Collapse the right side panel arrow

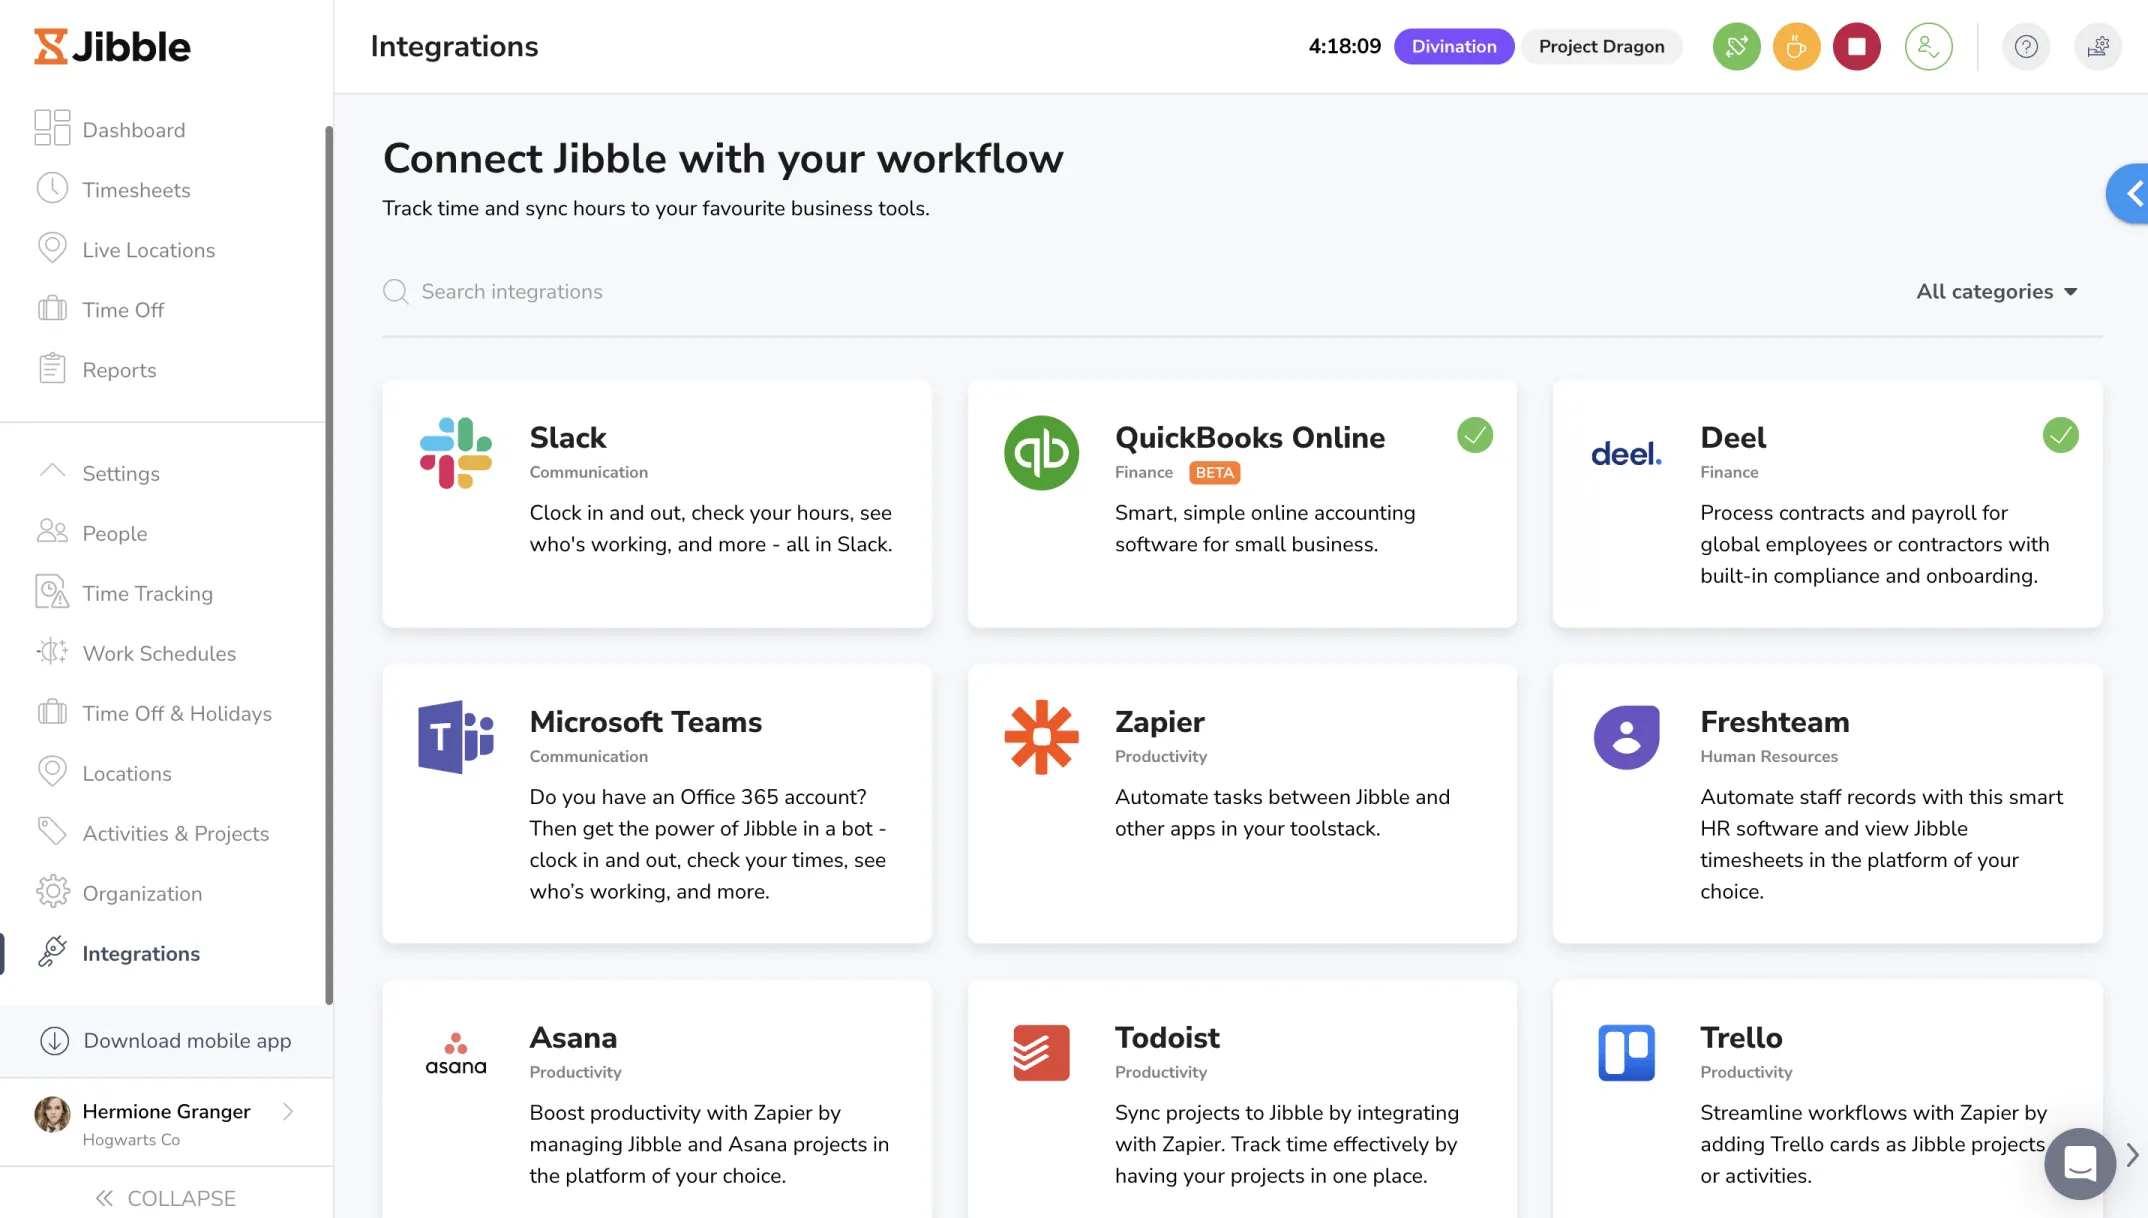click(x=2133, y=193)
